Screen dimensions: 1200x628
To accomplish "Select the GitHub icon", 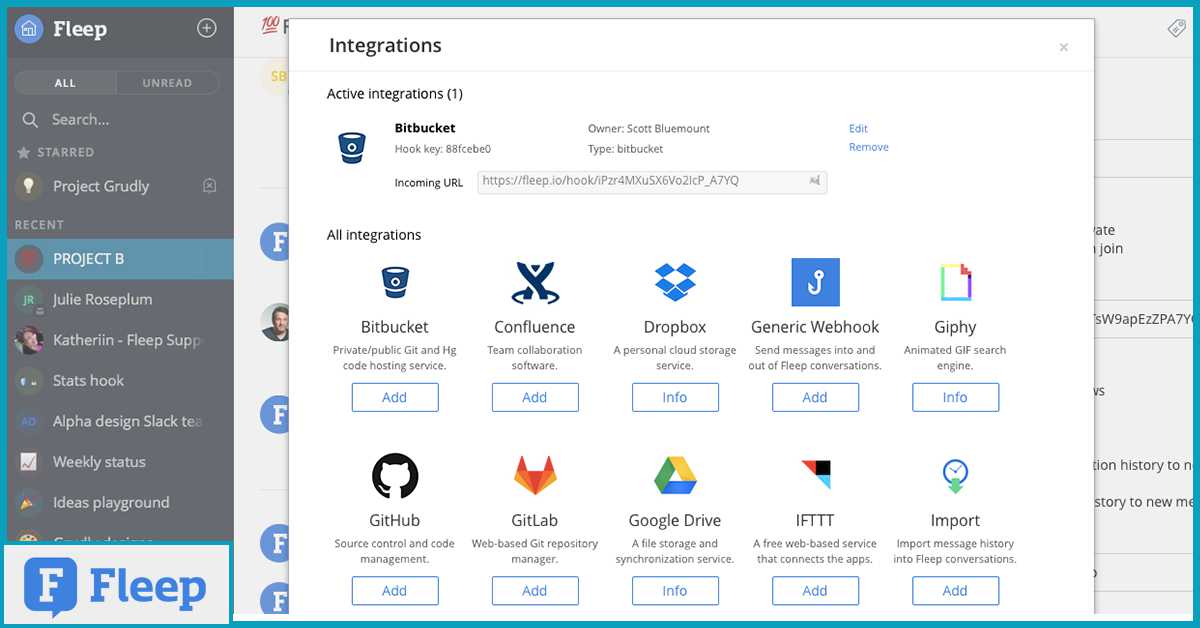I will click(x=394, y=474).
